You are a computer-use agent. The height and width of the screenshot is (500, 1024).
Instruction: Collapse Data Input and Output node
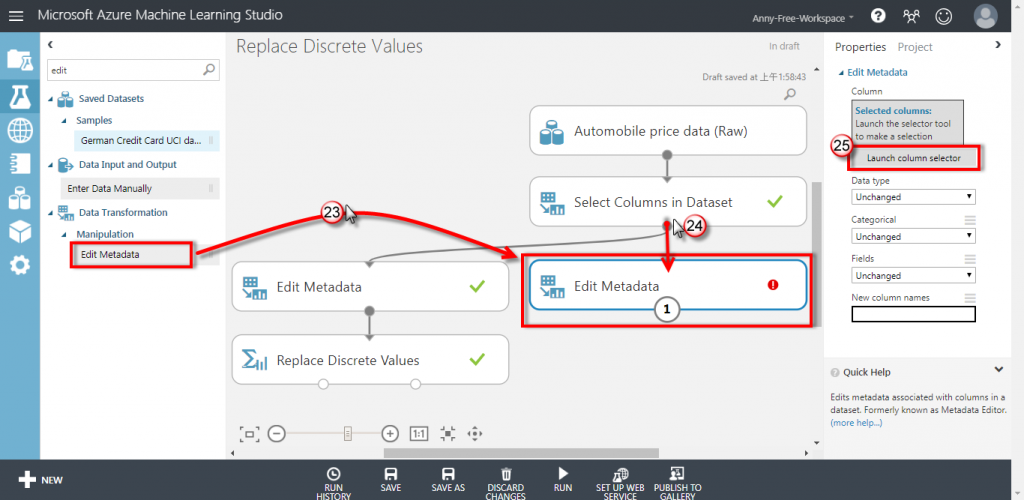(51, 165)
